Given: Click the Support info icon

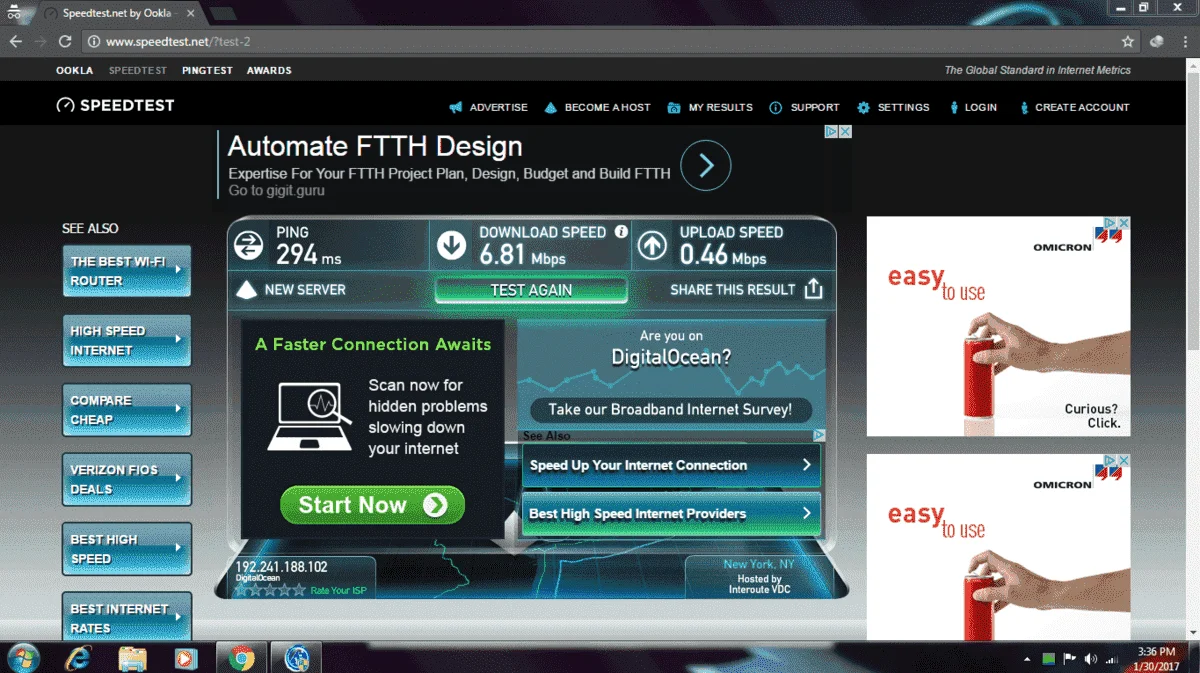Looking at the screenshot, I should (775, 107).
